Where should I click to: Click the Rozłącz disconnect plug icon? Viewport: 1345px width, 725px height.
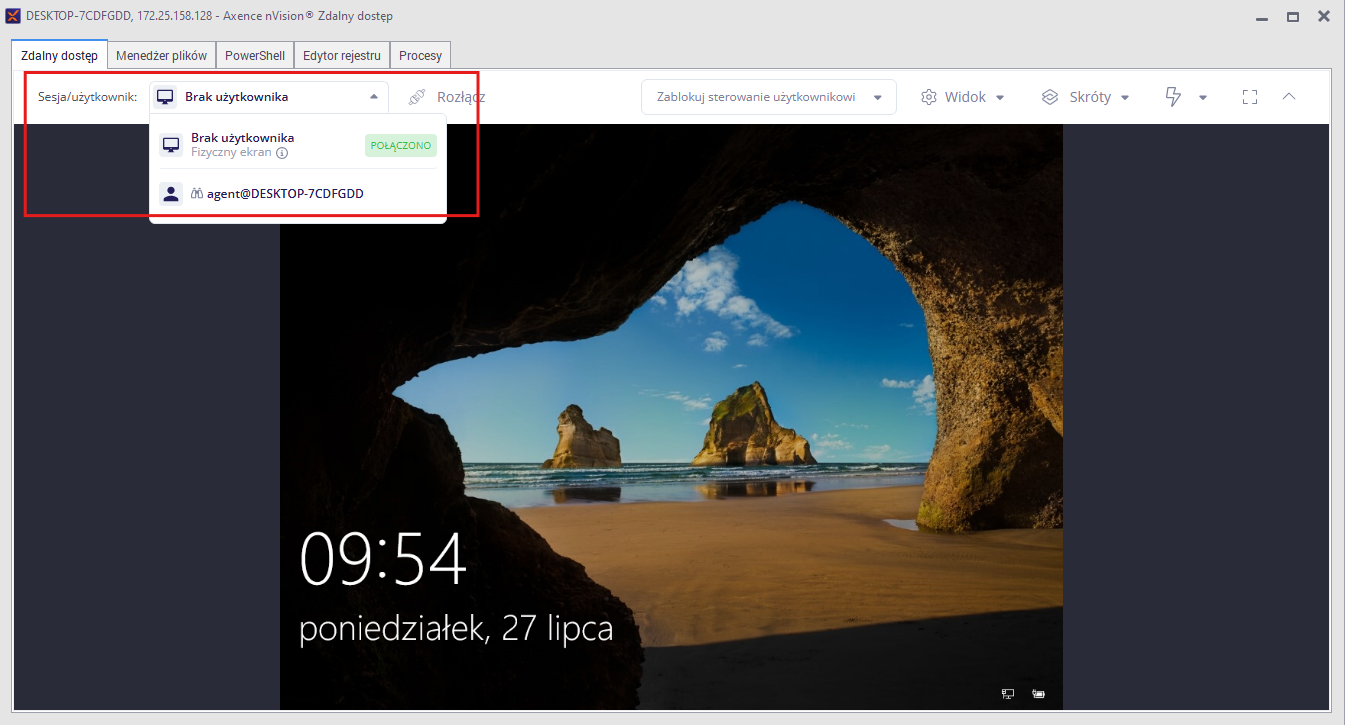pyautogui.click(x=417, y=97)
